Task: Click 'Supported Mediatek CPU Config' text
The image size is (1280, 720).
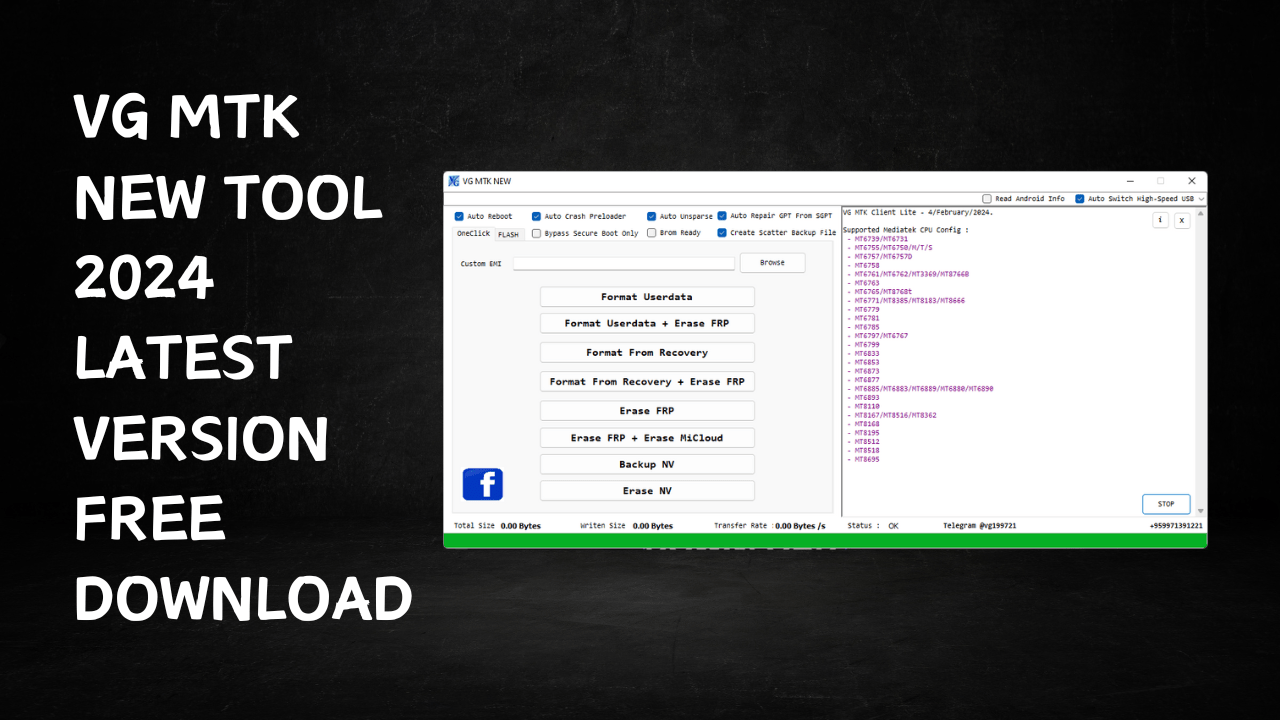Action: point(905,230)
